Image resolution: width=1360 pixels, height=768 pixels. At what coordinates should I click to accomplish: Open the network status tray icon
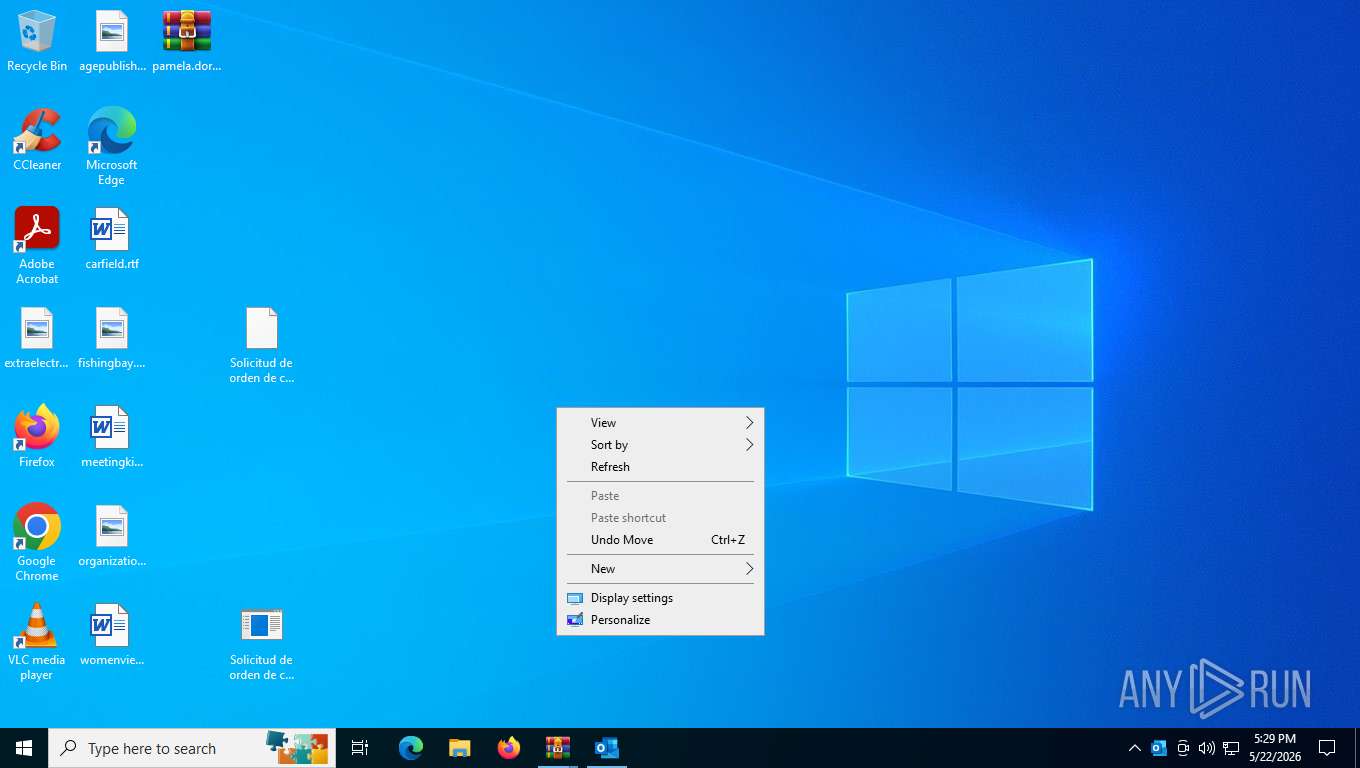pyautogui.click(x=1231, y=748)
